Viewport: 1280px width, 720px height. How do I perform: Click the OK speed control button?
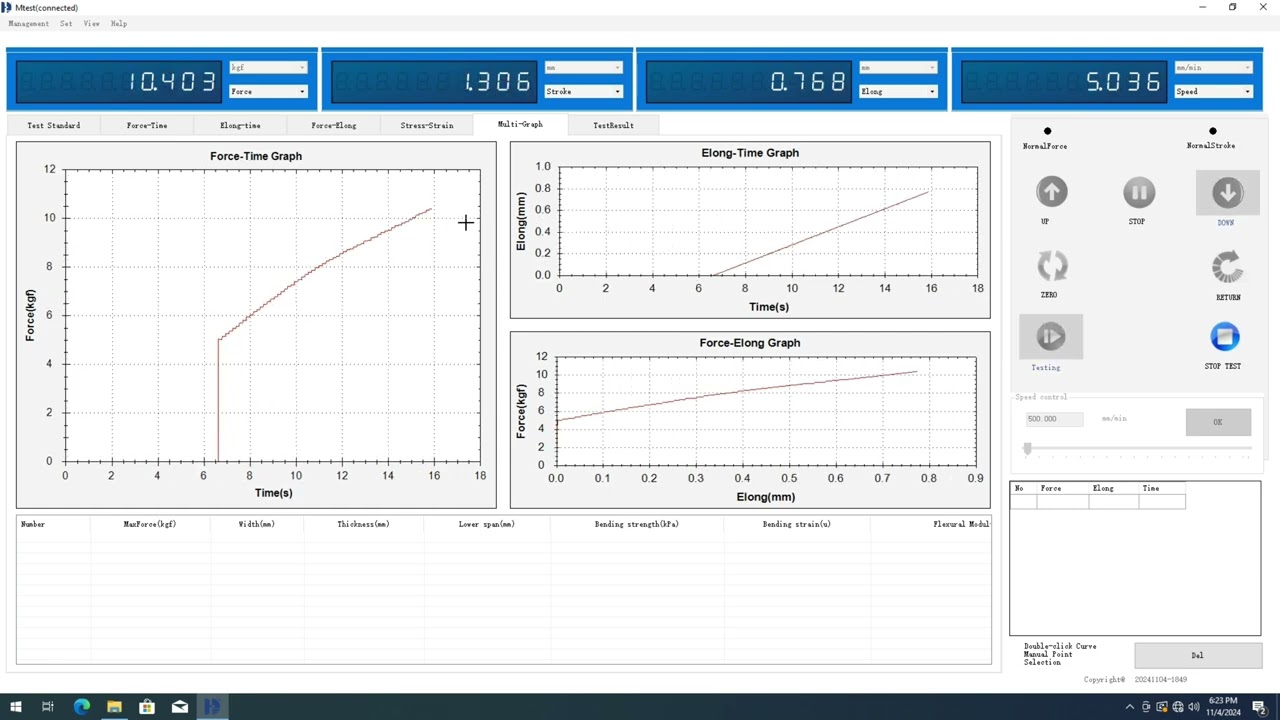[1218, 422]
